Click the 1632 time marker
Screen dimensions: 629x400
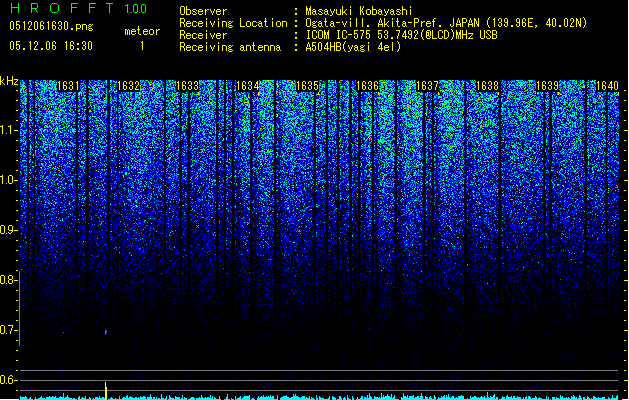tap(128, 86)
